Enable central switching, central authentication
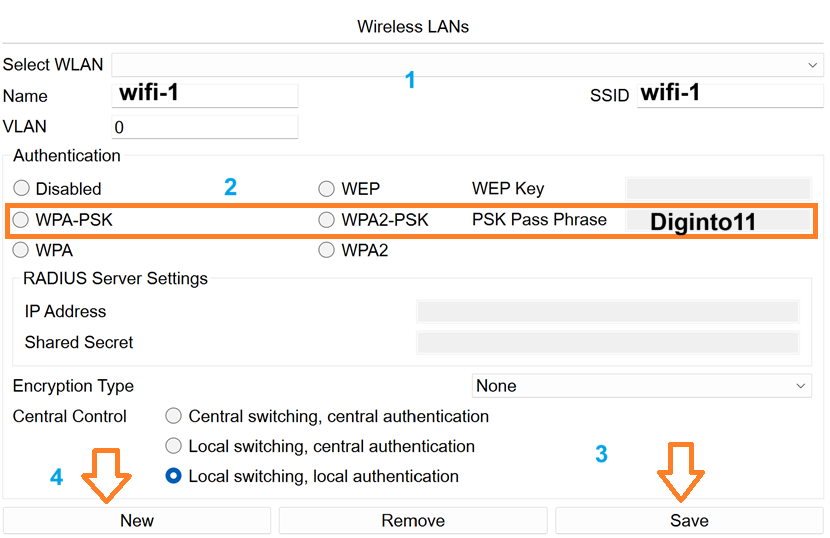 (174, 416)
